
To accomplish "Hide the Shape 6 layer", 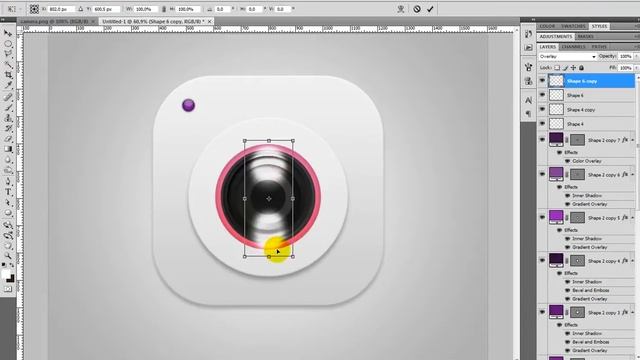I will point(542,95).
